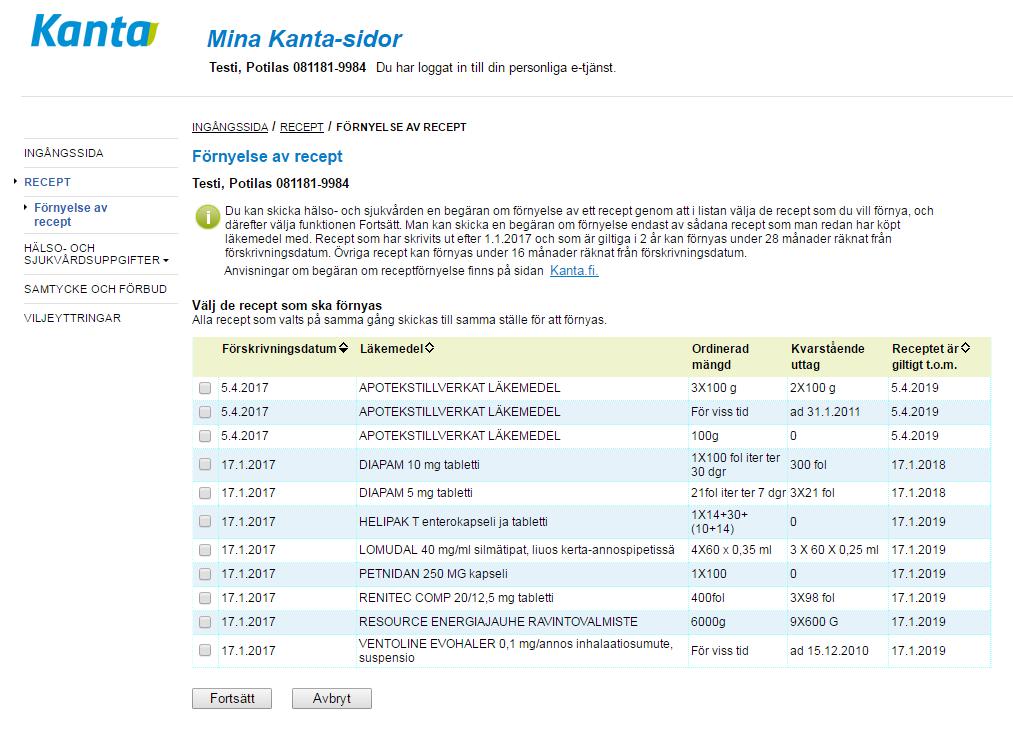This screenshot has height=732, width=1013.
Task: Click the Avbryt button
Action: coord(331,698)
